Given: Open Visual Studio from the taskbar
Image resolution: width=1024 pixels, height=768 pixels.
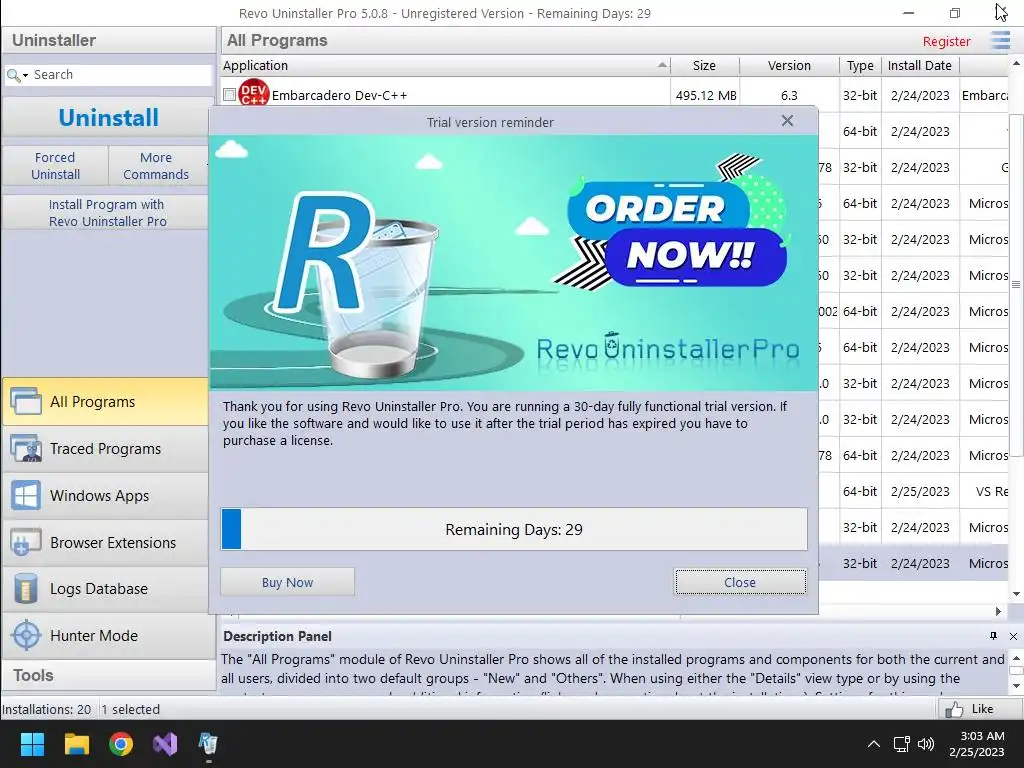Looking at the screenshot, I should pos(165,744).
